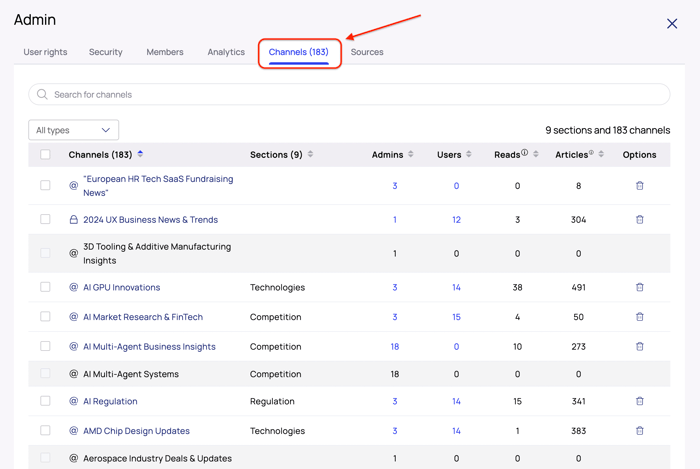
Task: Open the AI Multi-Agent Business Insights channel
Action: (149, 347)
